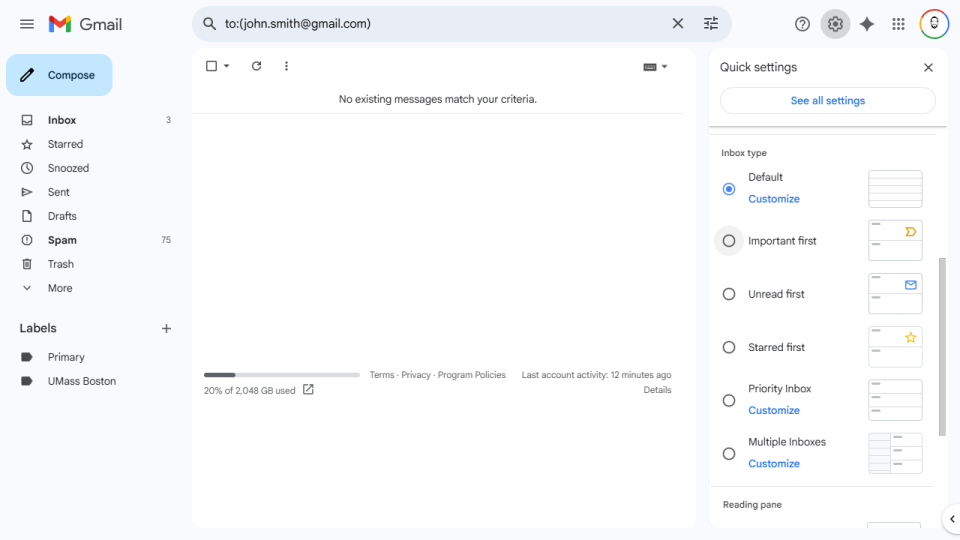Clear the search with the X icon
This screenshot has height=540, width=960.
click(677, 24)
